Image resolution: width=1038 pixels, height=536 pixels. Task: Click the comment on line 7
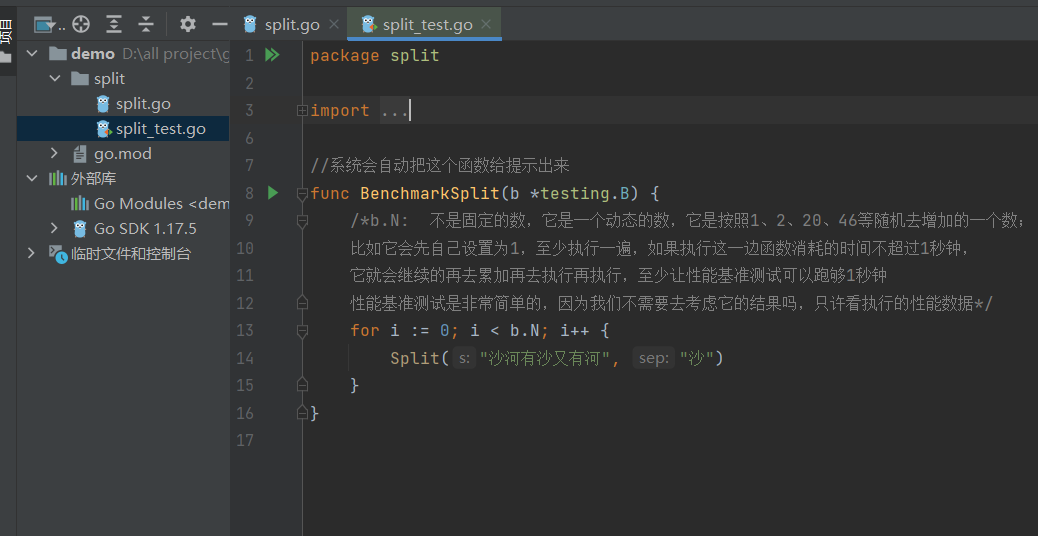[440, 165]
